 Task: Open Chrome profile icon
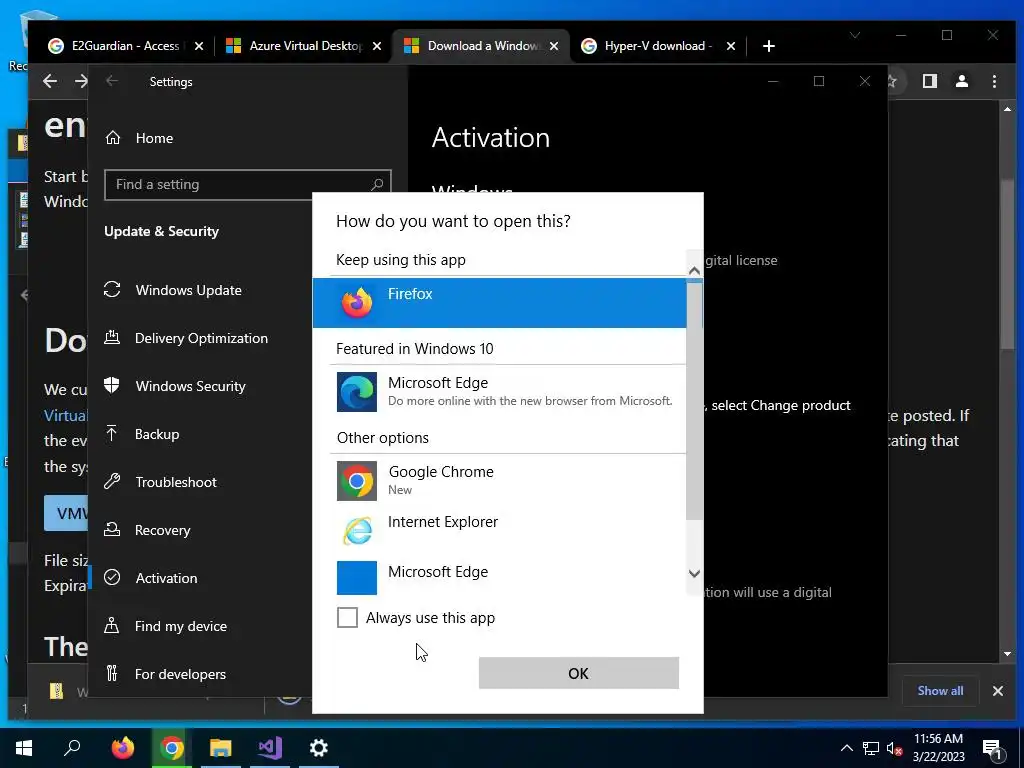[961, 81]
